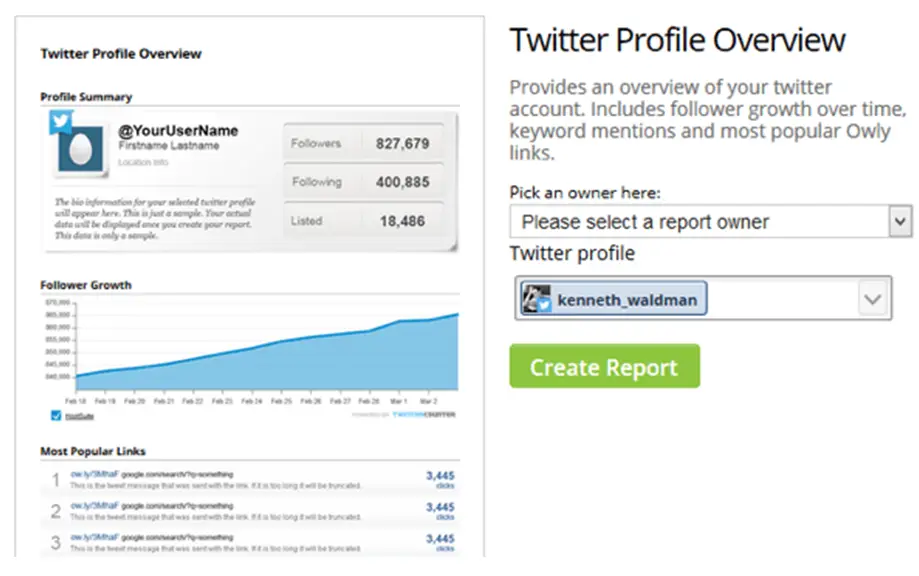This screenshot has height=576, width=919.
Task: Open the second ow.ly popular link
Action: point(94,506)
